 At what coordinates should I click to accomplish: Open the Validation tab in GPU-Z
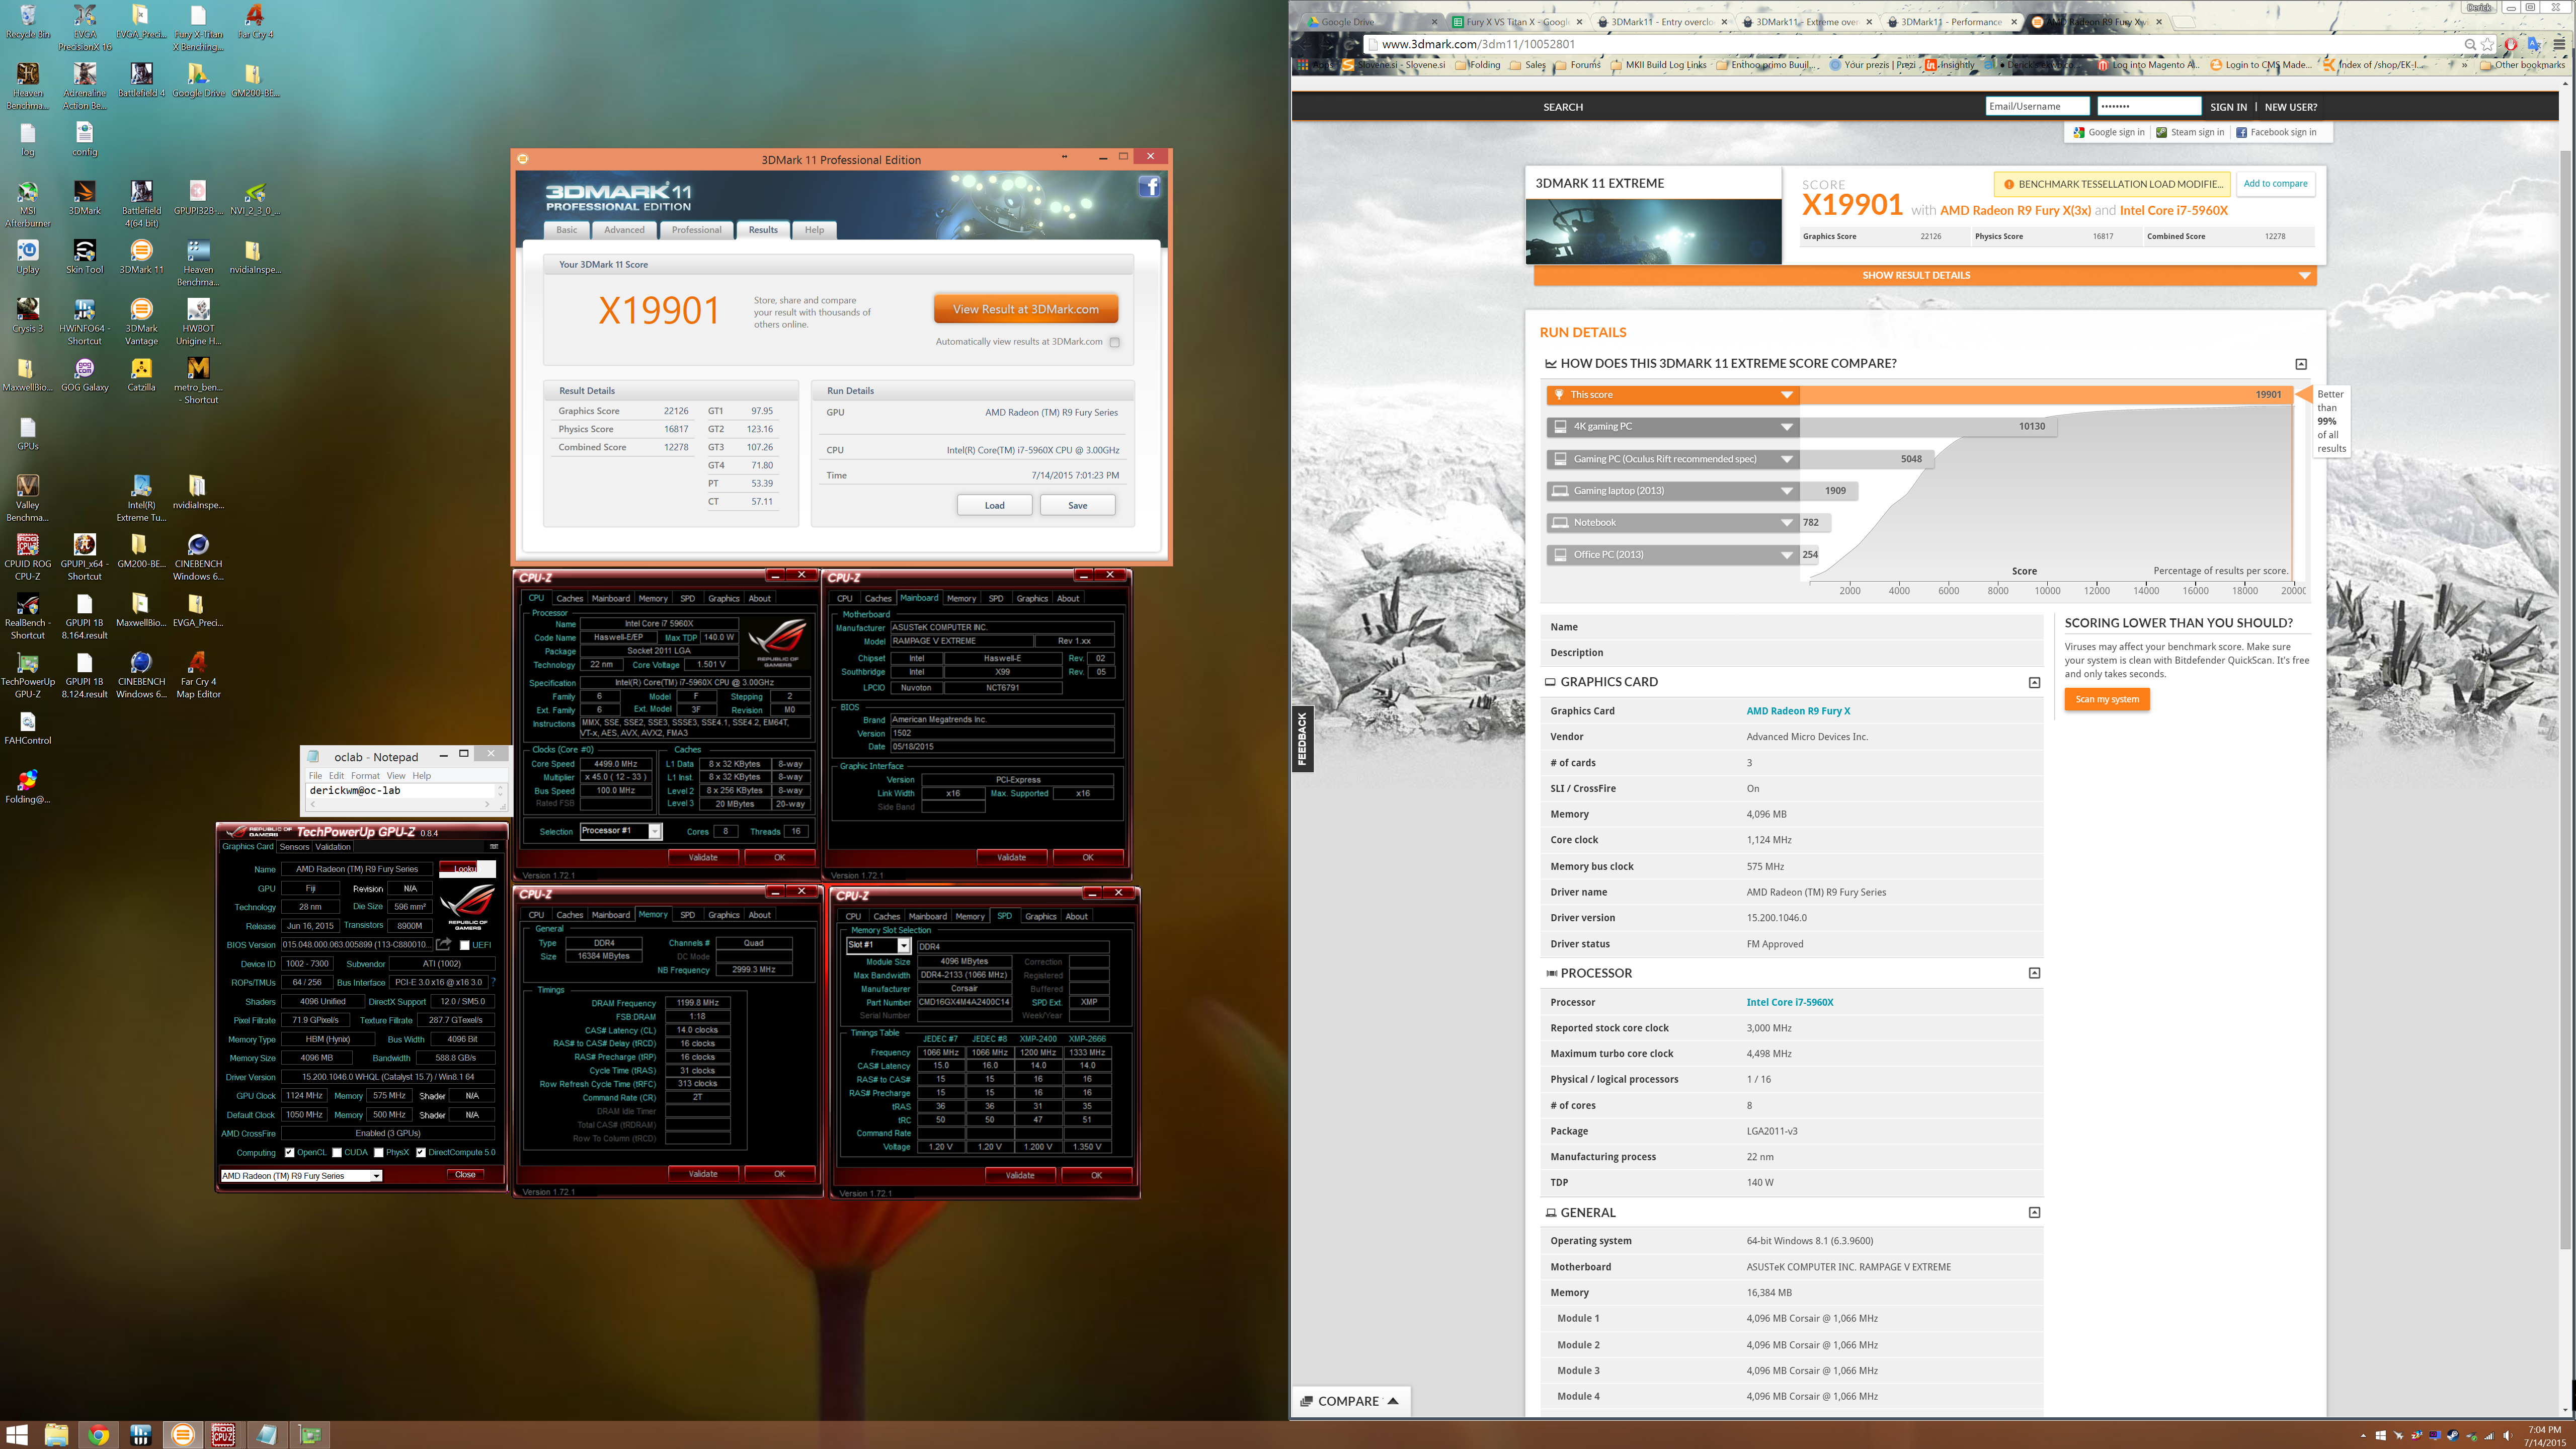point(333,847)
